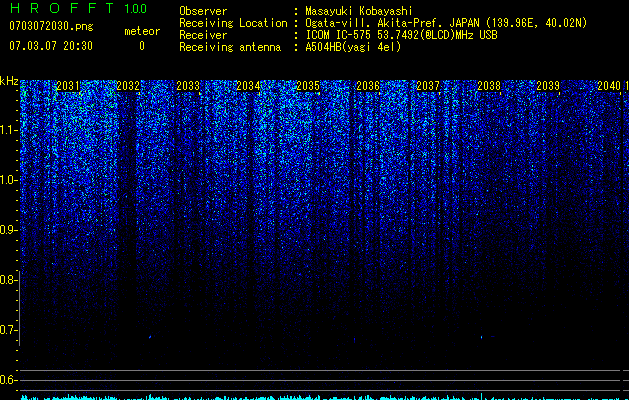
Task: Click the 0.9 frequency axis label
Action: click(x=8, y=230)
